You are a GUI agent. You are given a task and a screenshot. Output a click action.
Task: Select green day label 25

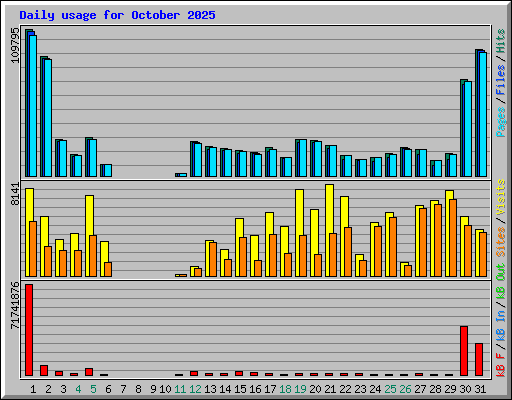click(x=390, y=389)
